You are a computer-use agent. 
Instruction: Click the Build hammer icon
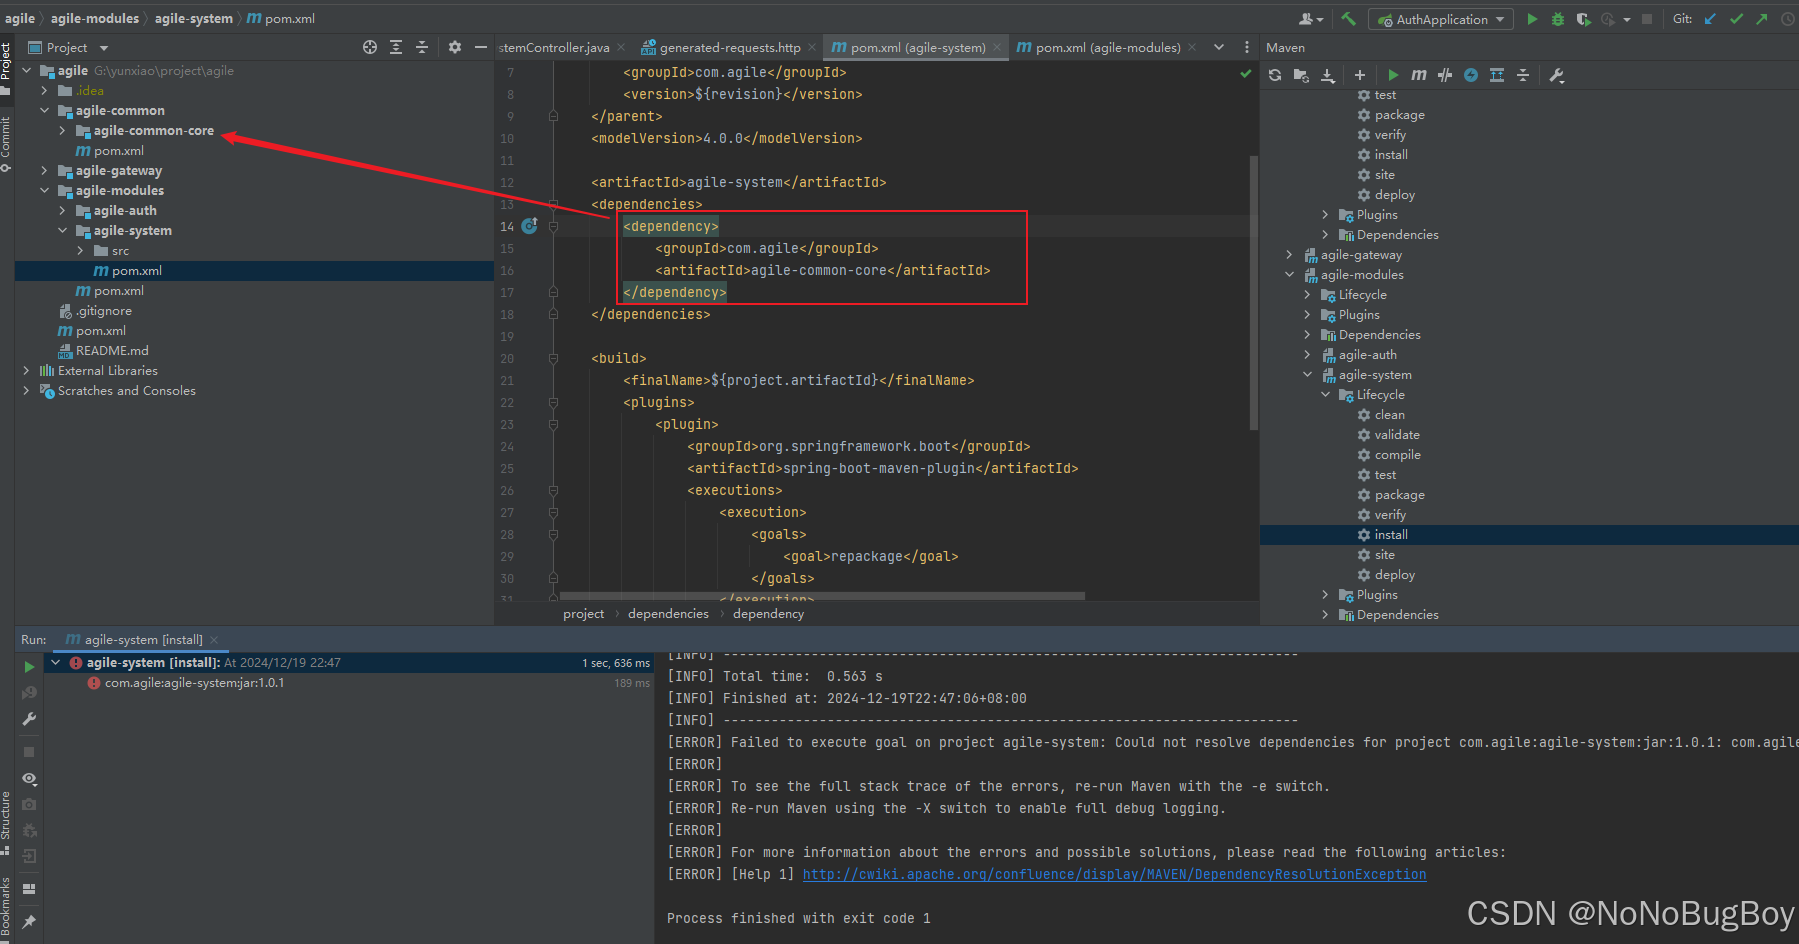coord(1346,18)
